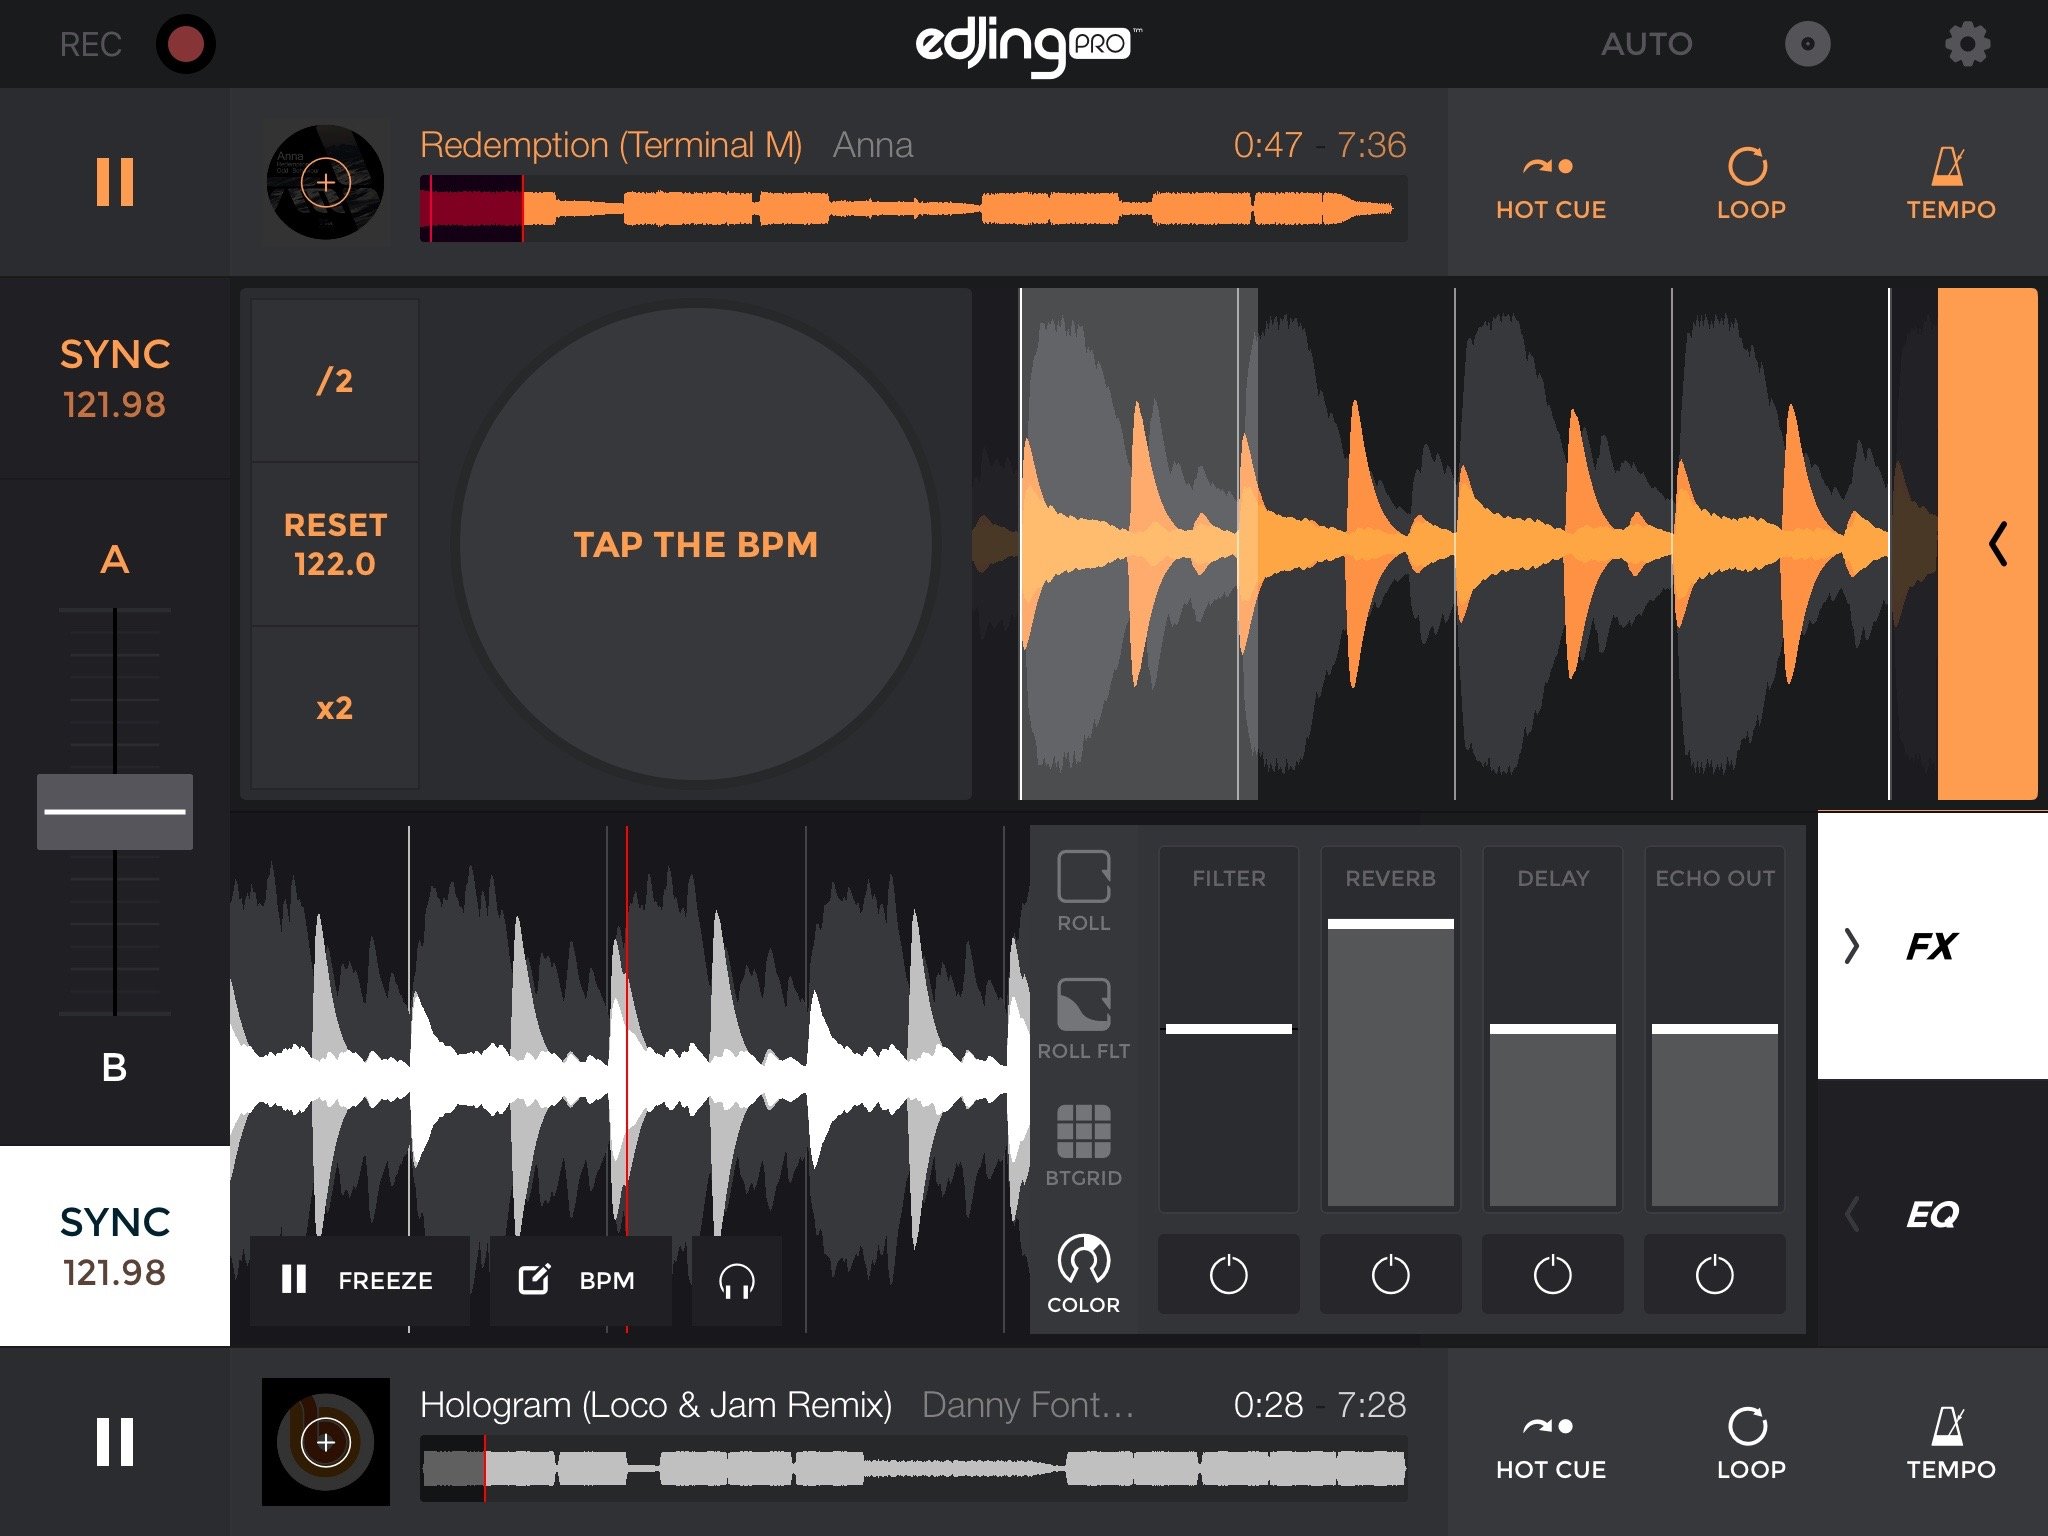Screen dimensions: 2048x1536
Task: Reset BPM to 122.0
Action: pyautogui.click(x=335, y=544)
